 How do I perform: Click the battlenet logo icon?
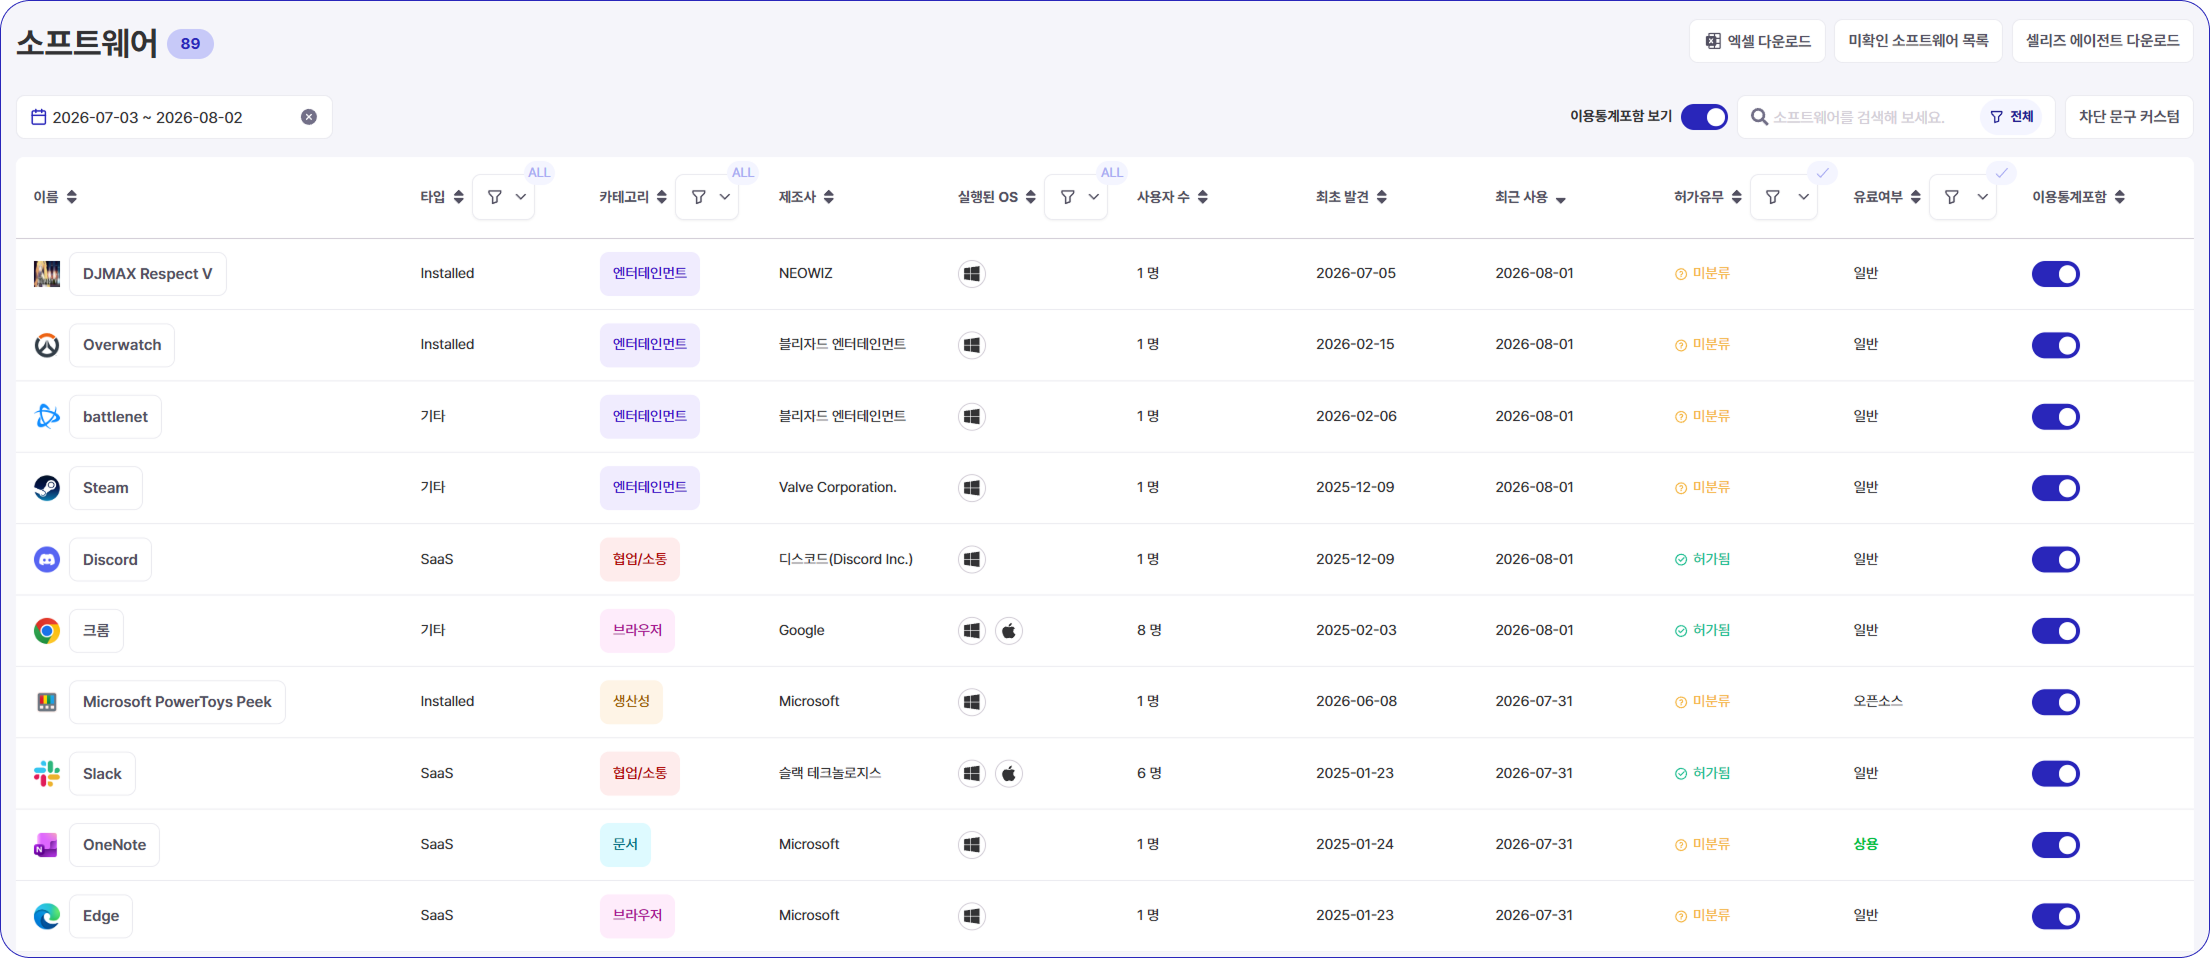(x=47, y=416)
